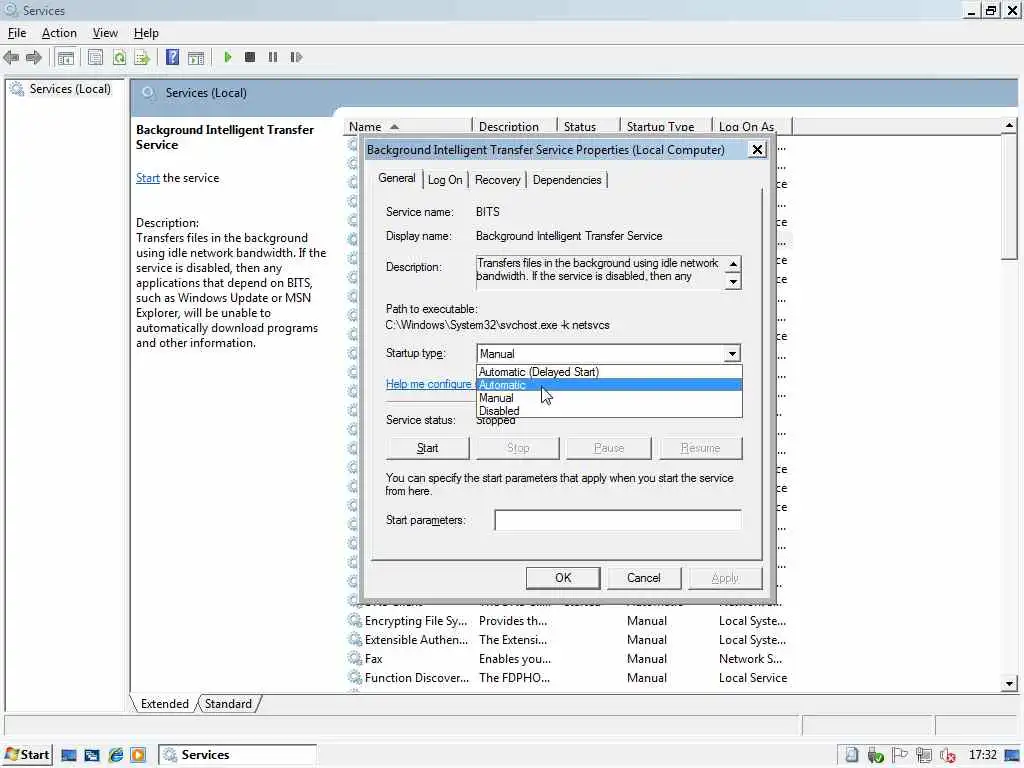Click the muted volume tray icon
The height and width of the screenshot is (768, 1024).
tap(948, 756)
